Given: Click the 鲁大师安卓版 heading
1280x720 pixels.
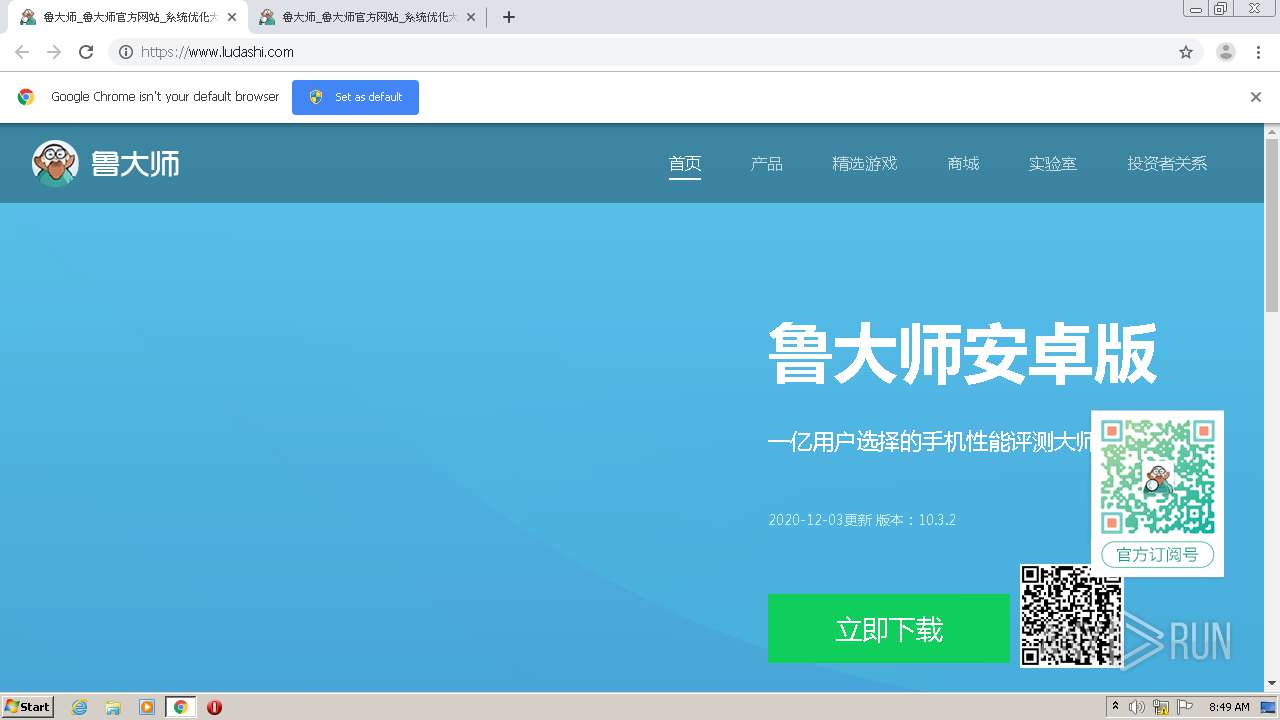Looking at the screenshot, I should pos(962,353).
